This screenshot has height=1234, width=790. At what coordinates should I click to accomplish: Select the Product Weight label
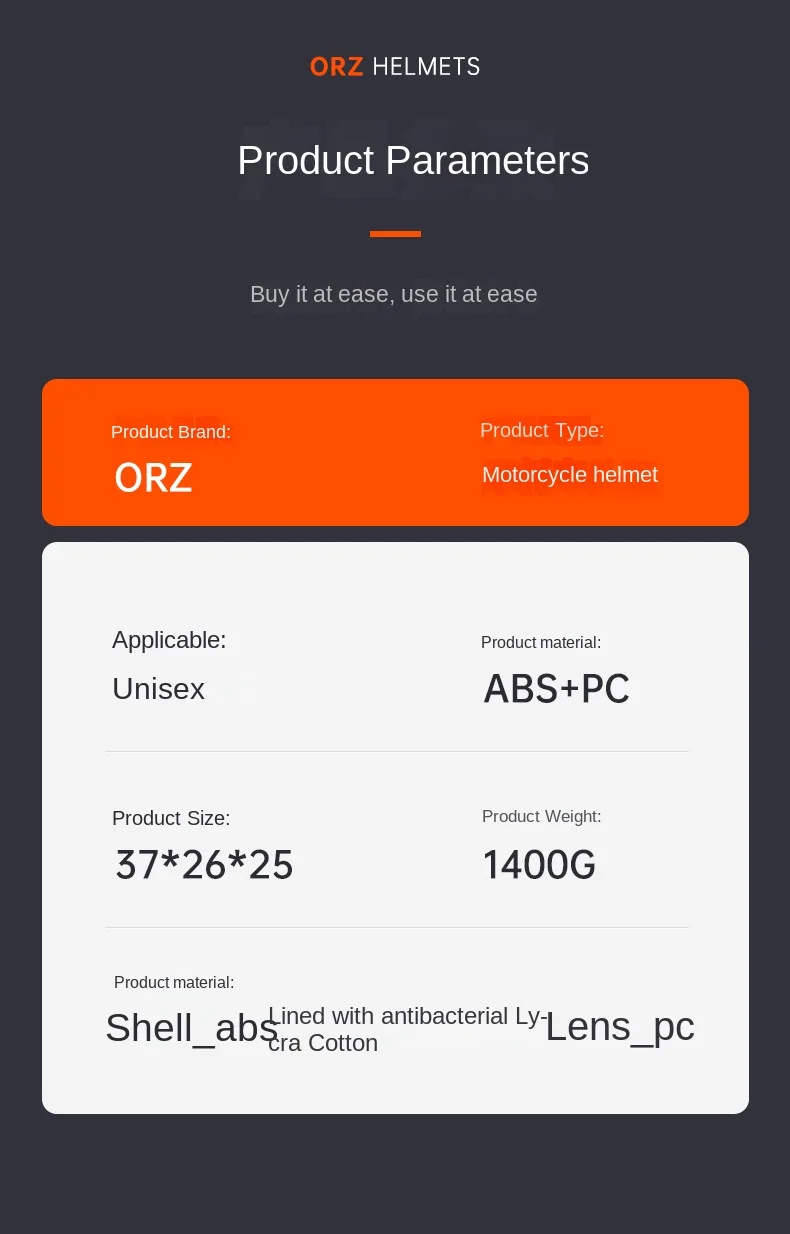542,817
